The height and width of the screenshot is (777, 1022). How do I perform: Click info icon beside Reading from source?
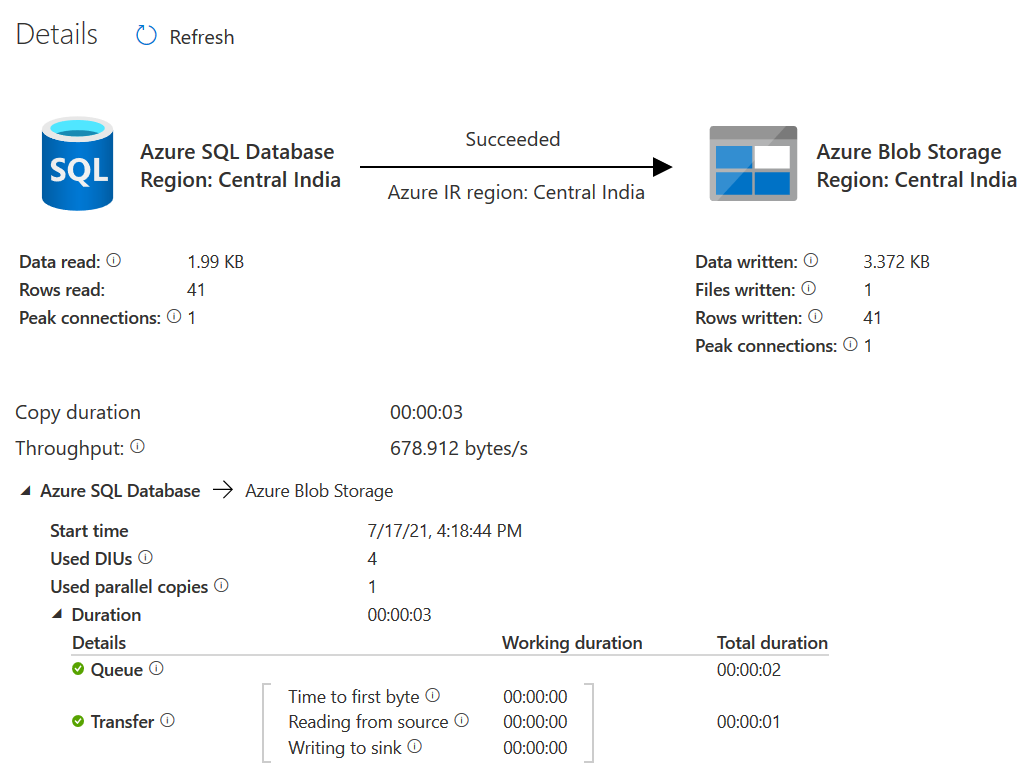pos(461,721)
